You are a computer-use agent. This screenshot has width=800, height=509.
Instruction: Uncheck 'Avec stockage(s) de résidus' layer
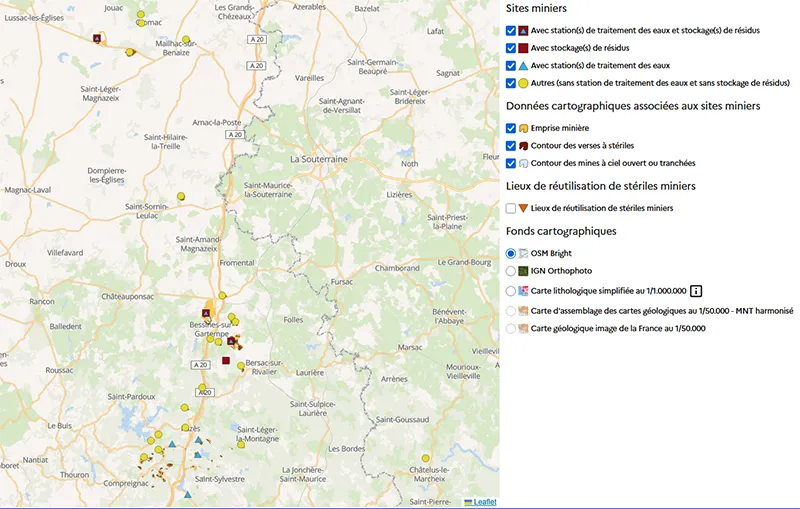512,48
